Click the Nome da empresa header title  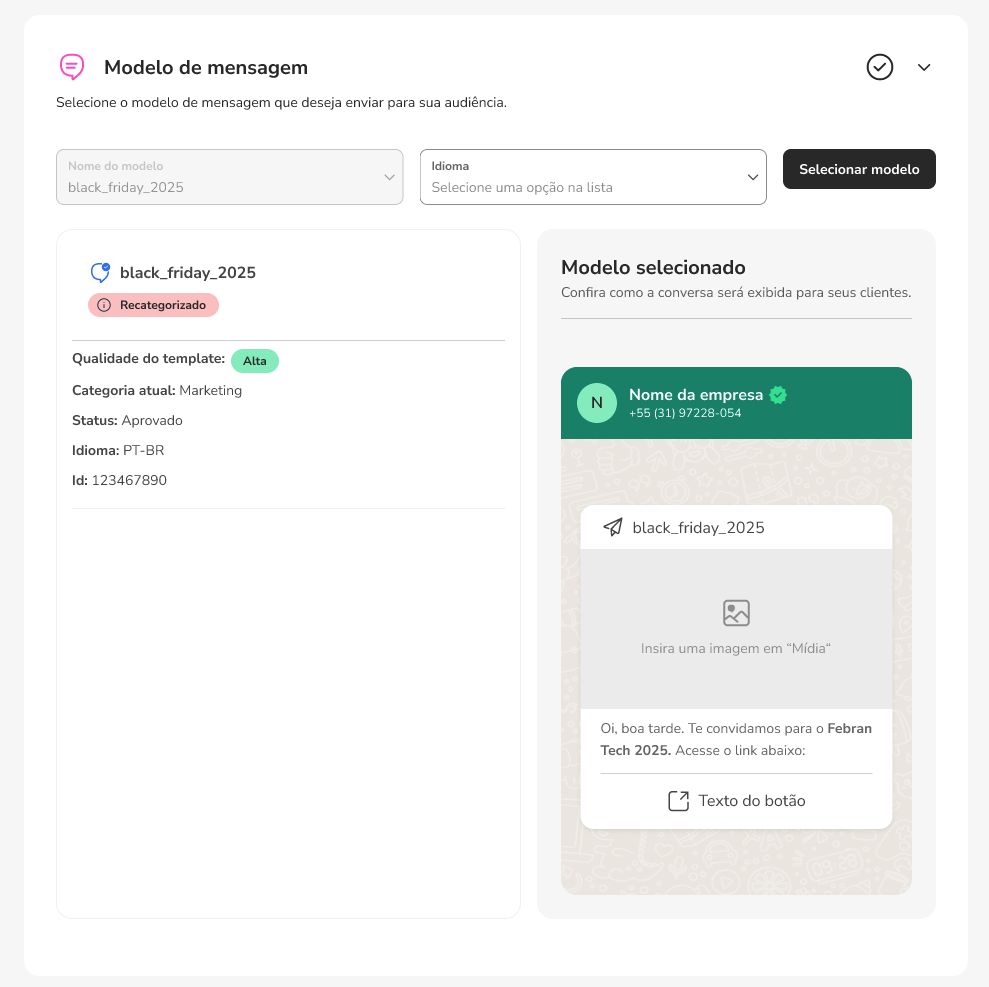695,395
